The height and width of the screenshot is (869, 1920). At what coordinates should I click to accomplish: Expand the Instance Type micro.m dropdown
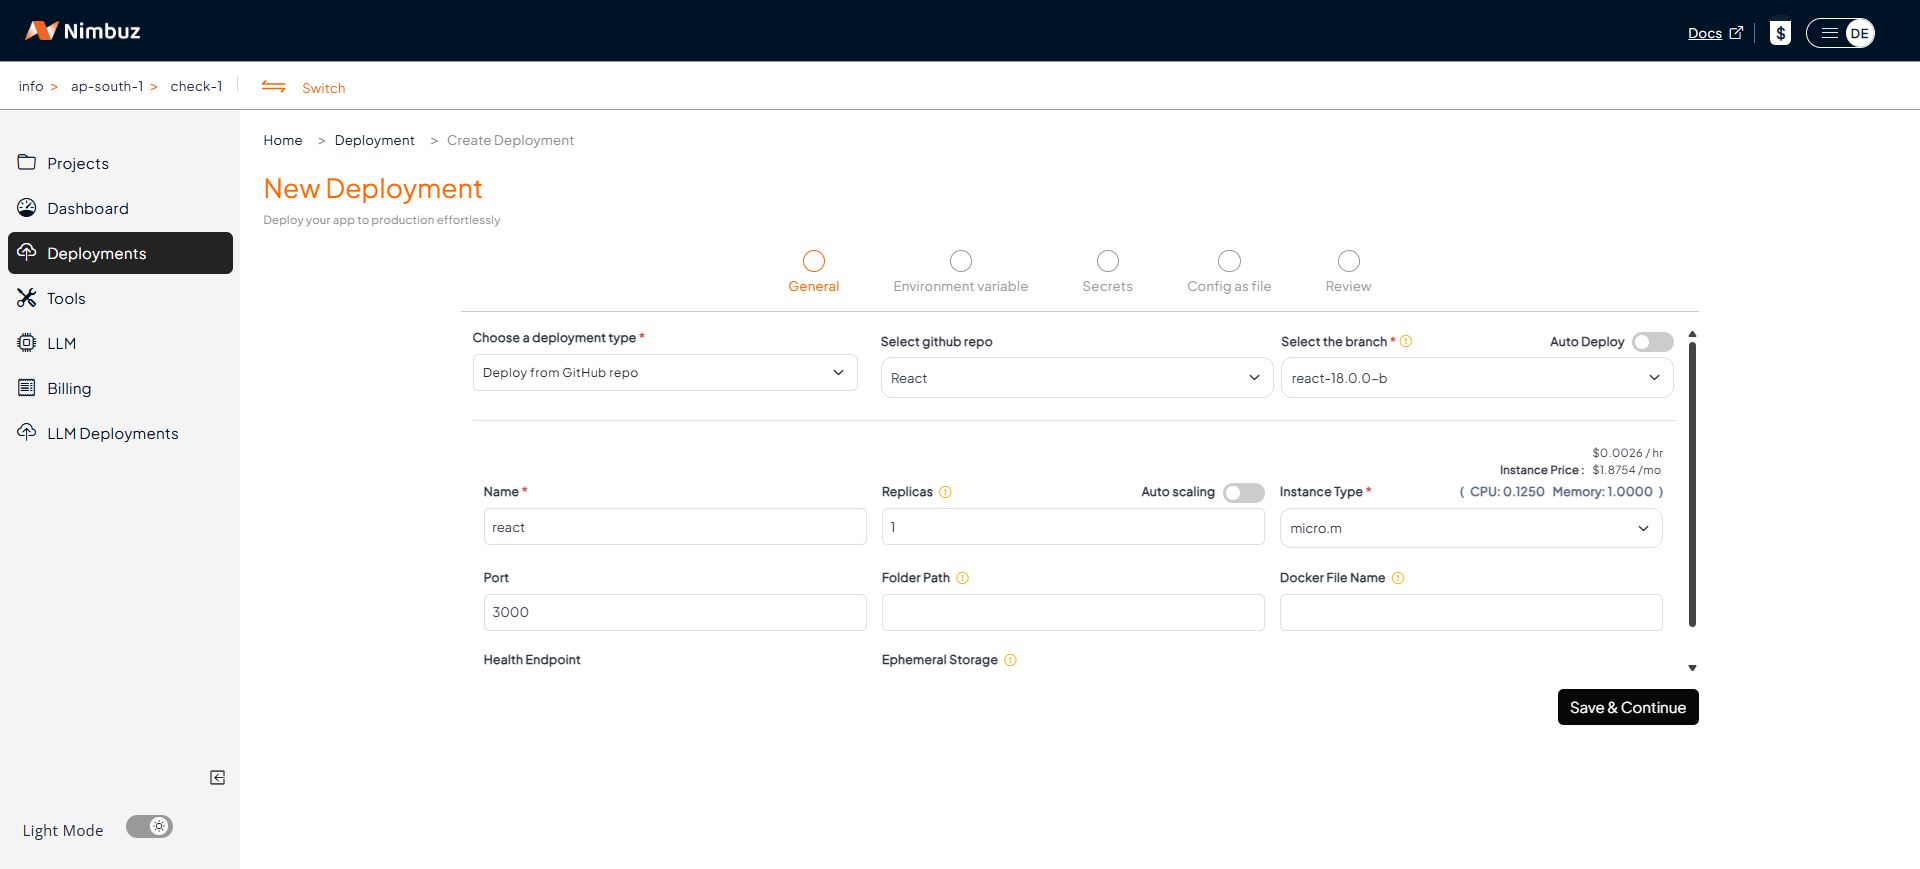(1470, 528)
